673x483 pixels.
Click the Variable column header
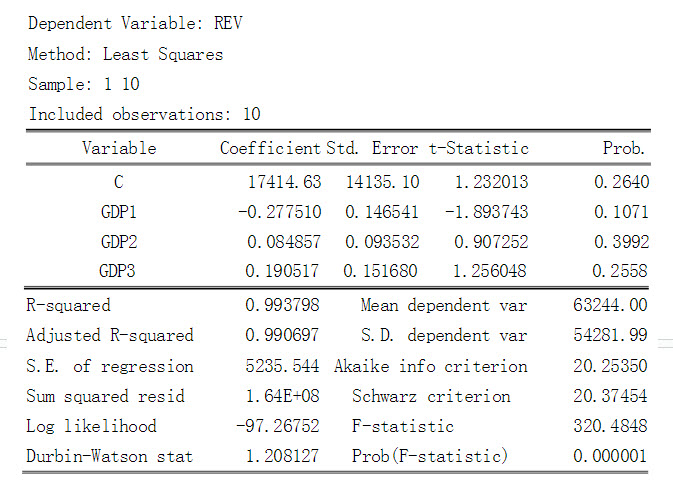click(x=119, y=149)
